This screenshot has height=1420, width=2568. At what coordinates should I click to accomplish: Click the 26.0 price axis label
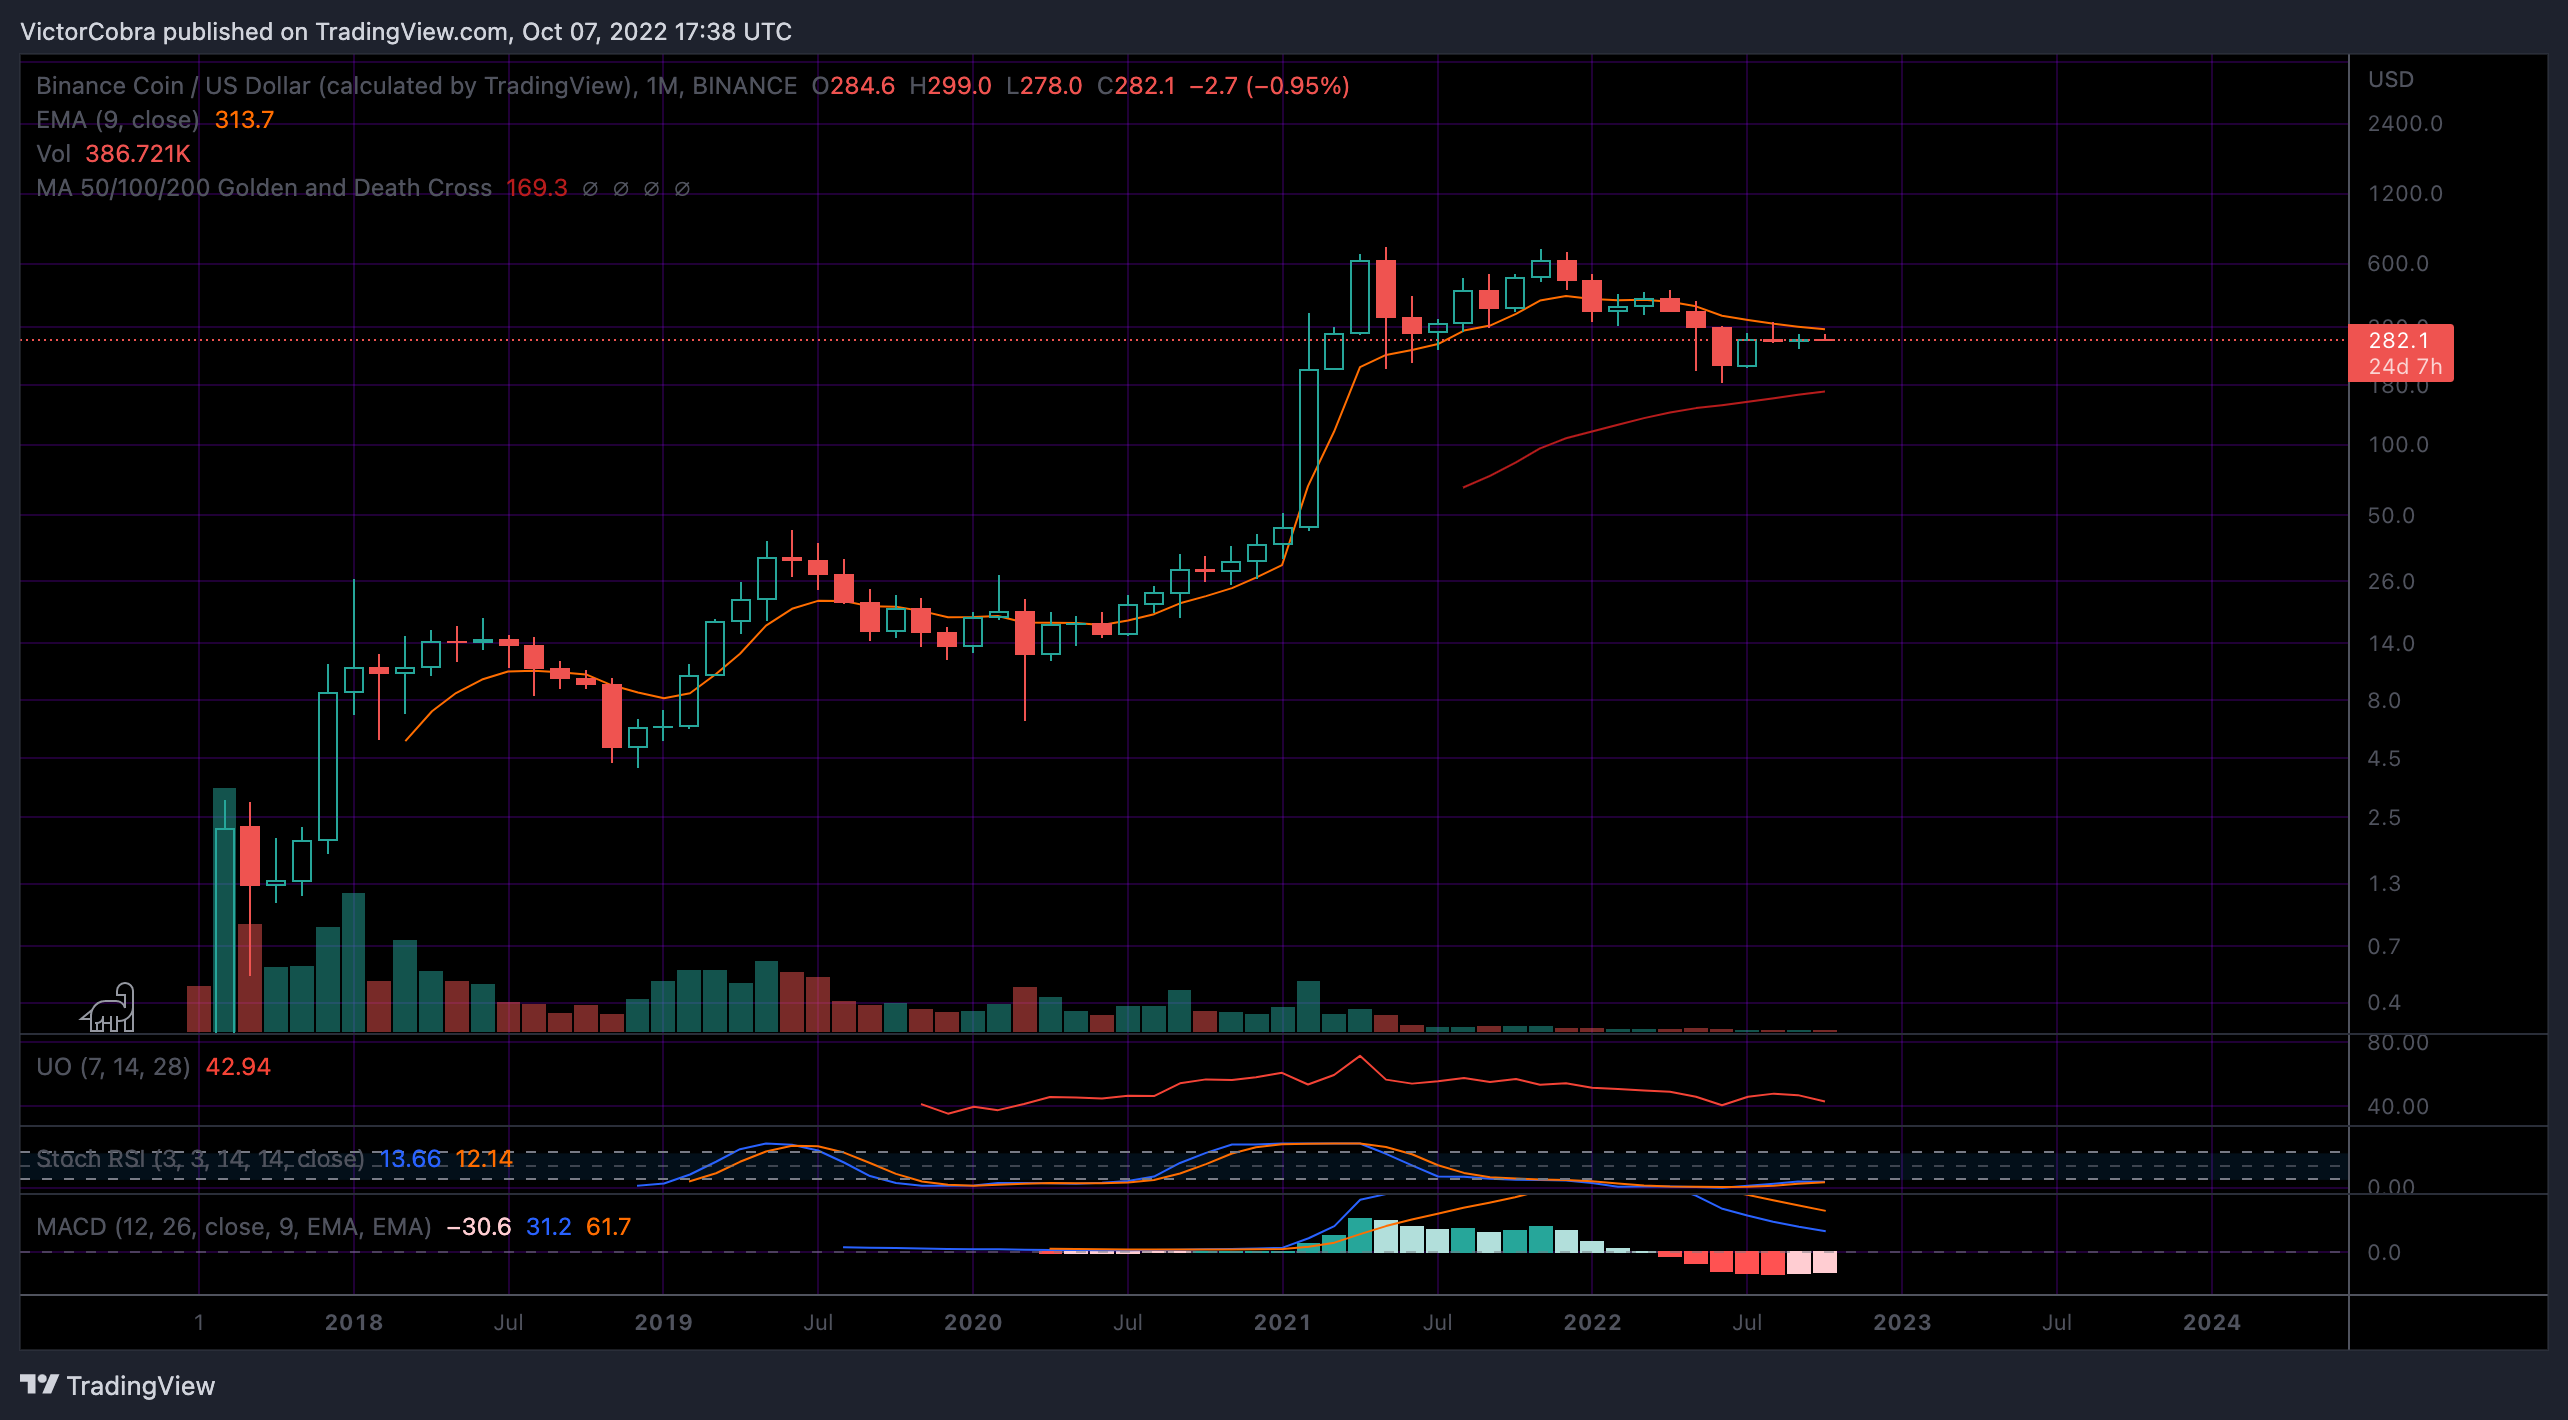(x=2391, y=581)
